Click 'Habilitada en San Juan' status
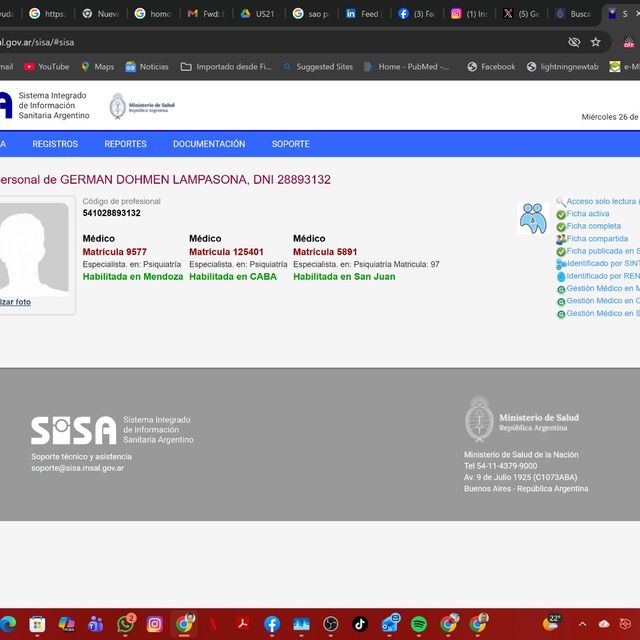640x640 pixels. point(344,277)
